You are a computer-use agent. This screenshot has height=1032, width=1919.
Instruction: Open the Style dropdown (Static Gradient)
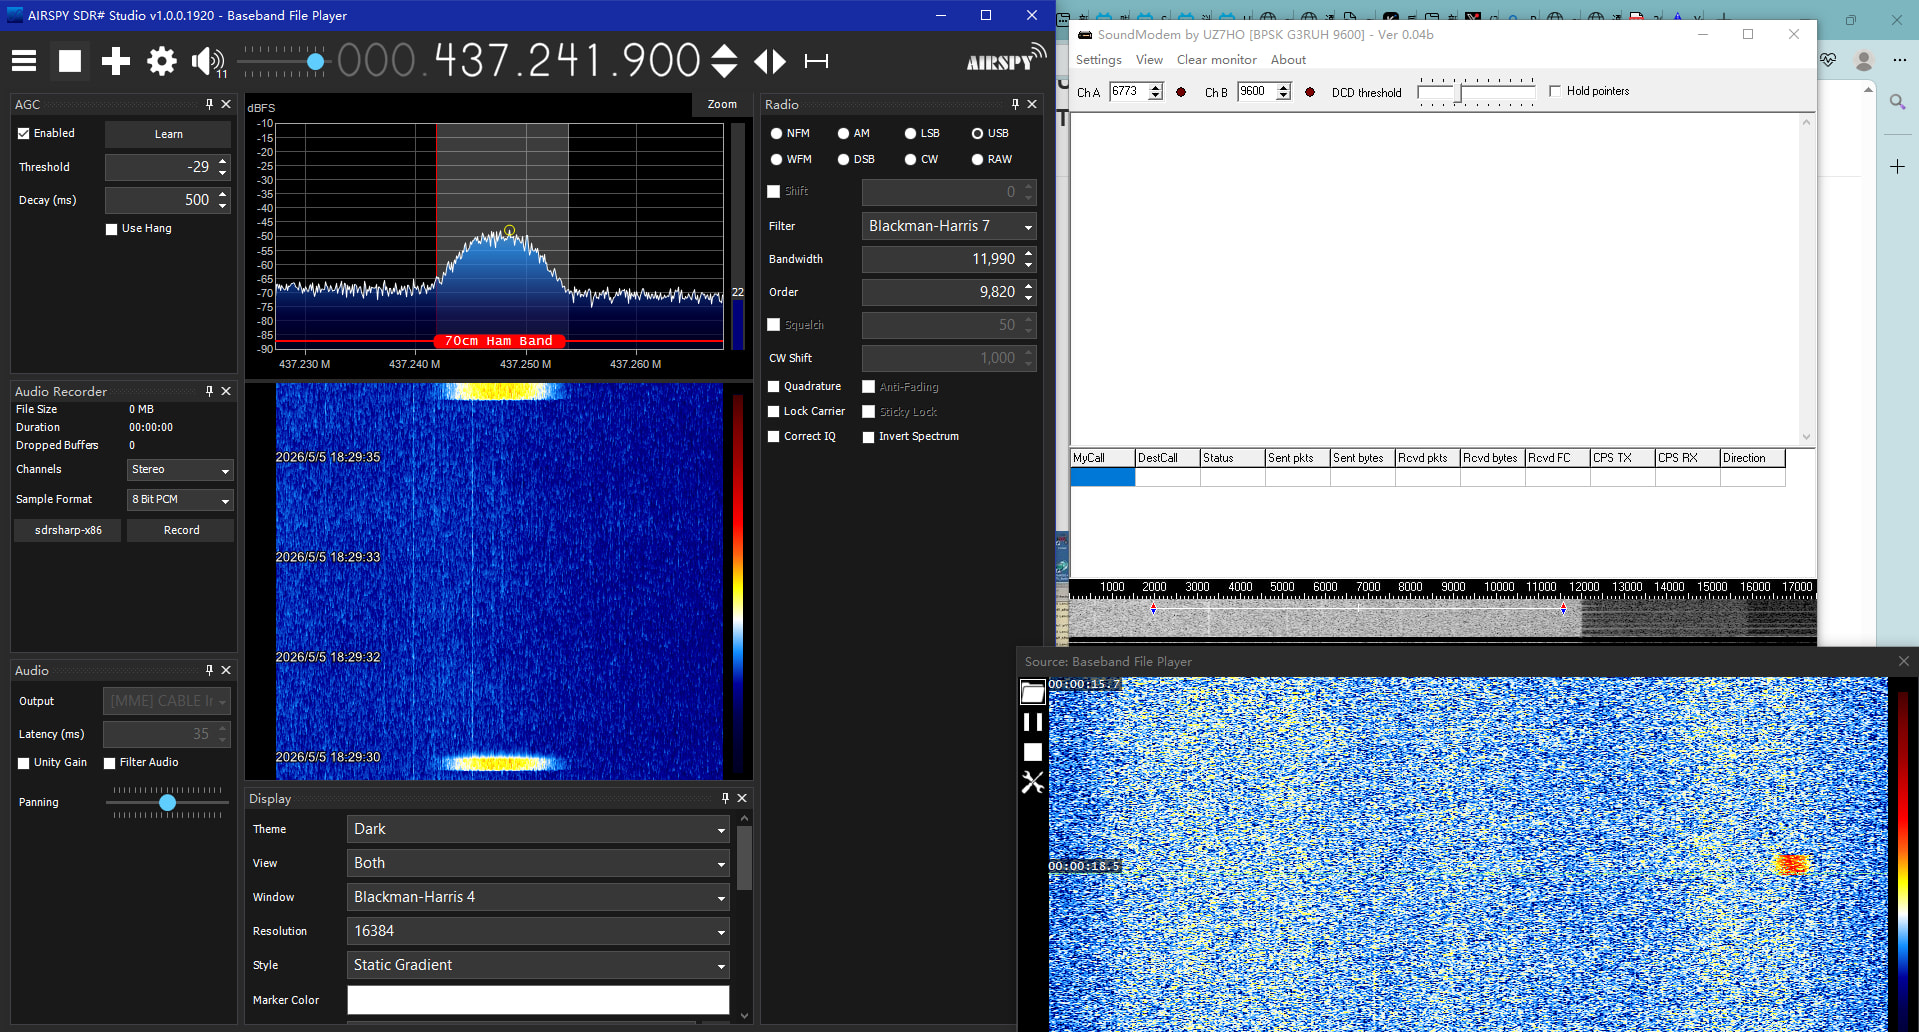pyautogui.click(x=538, y=965)
